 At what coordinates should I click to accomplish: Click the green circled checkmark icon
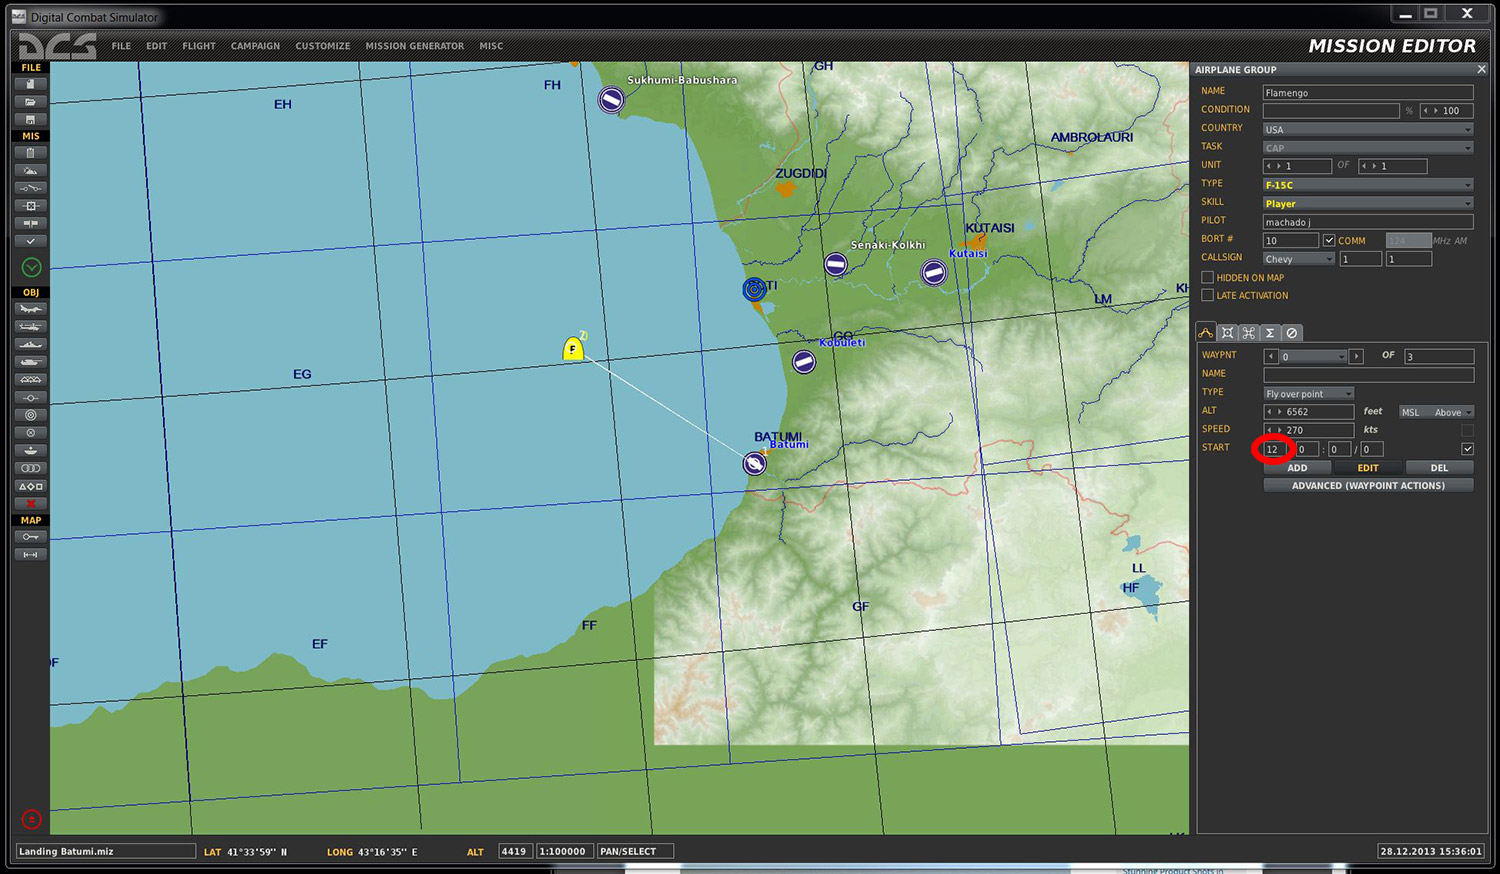pyautogui.click(x=31, y=267)
